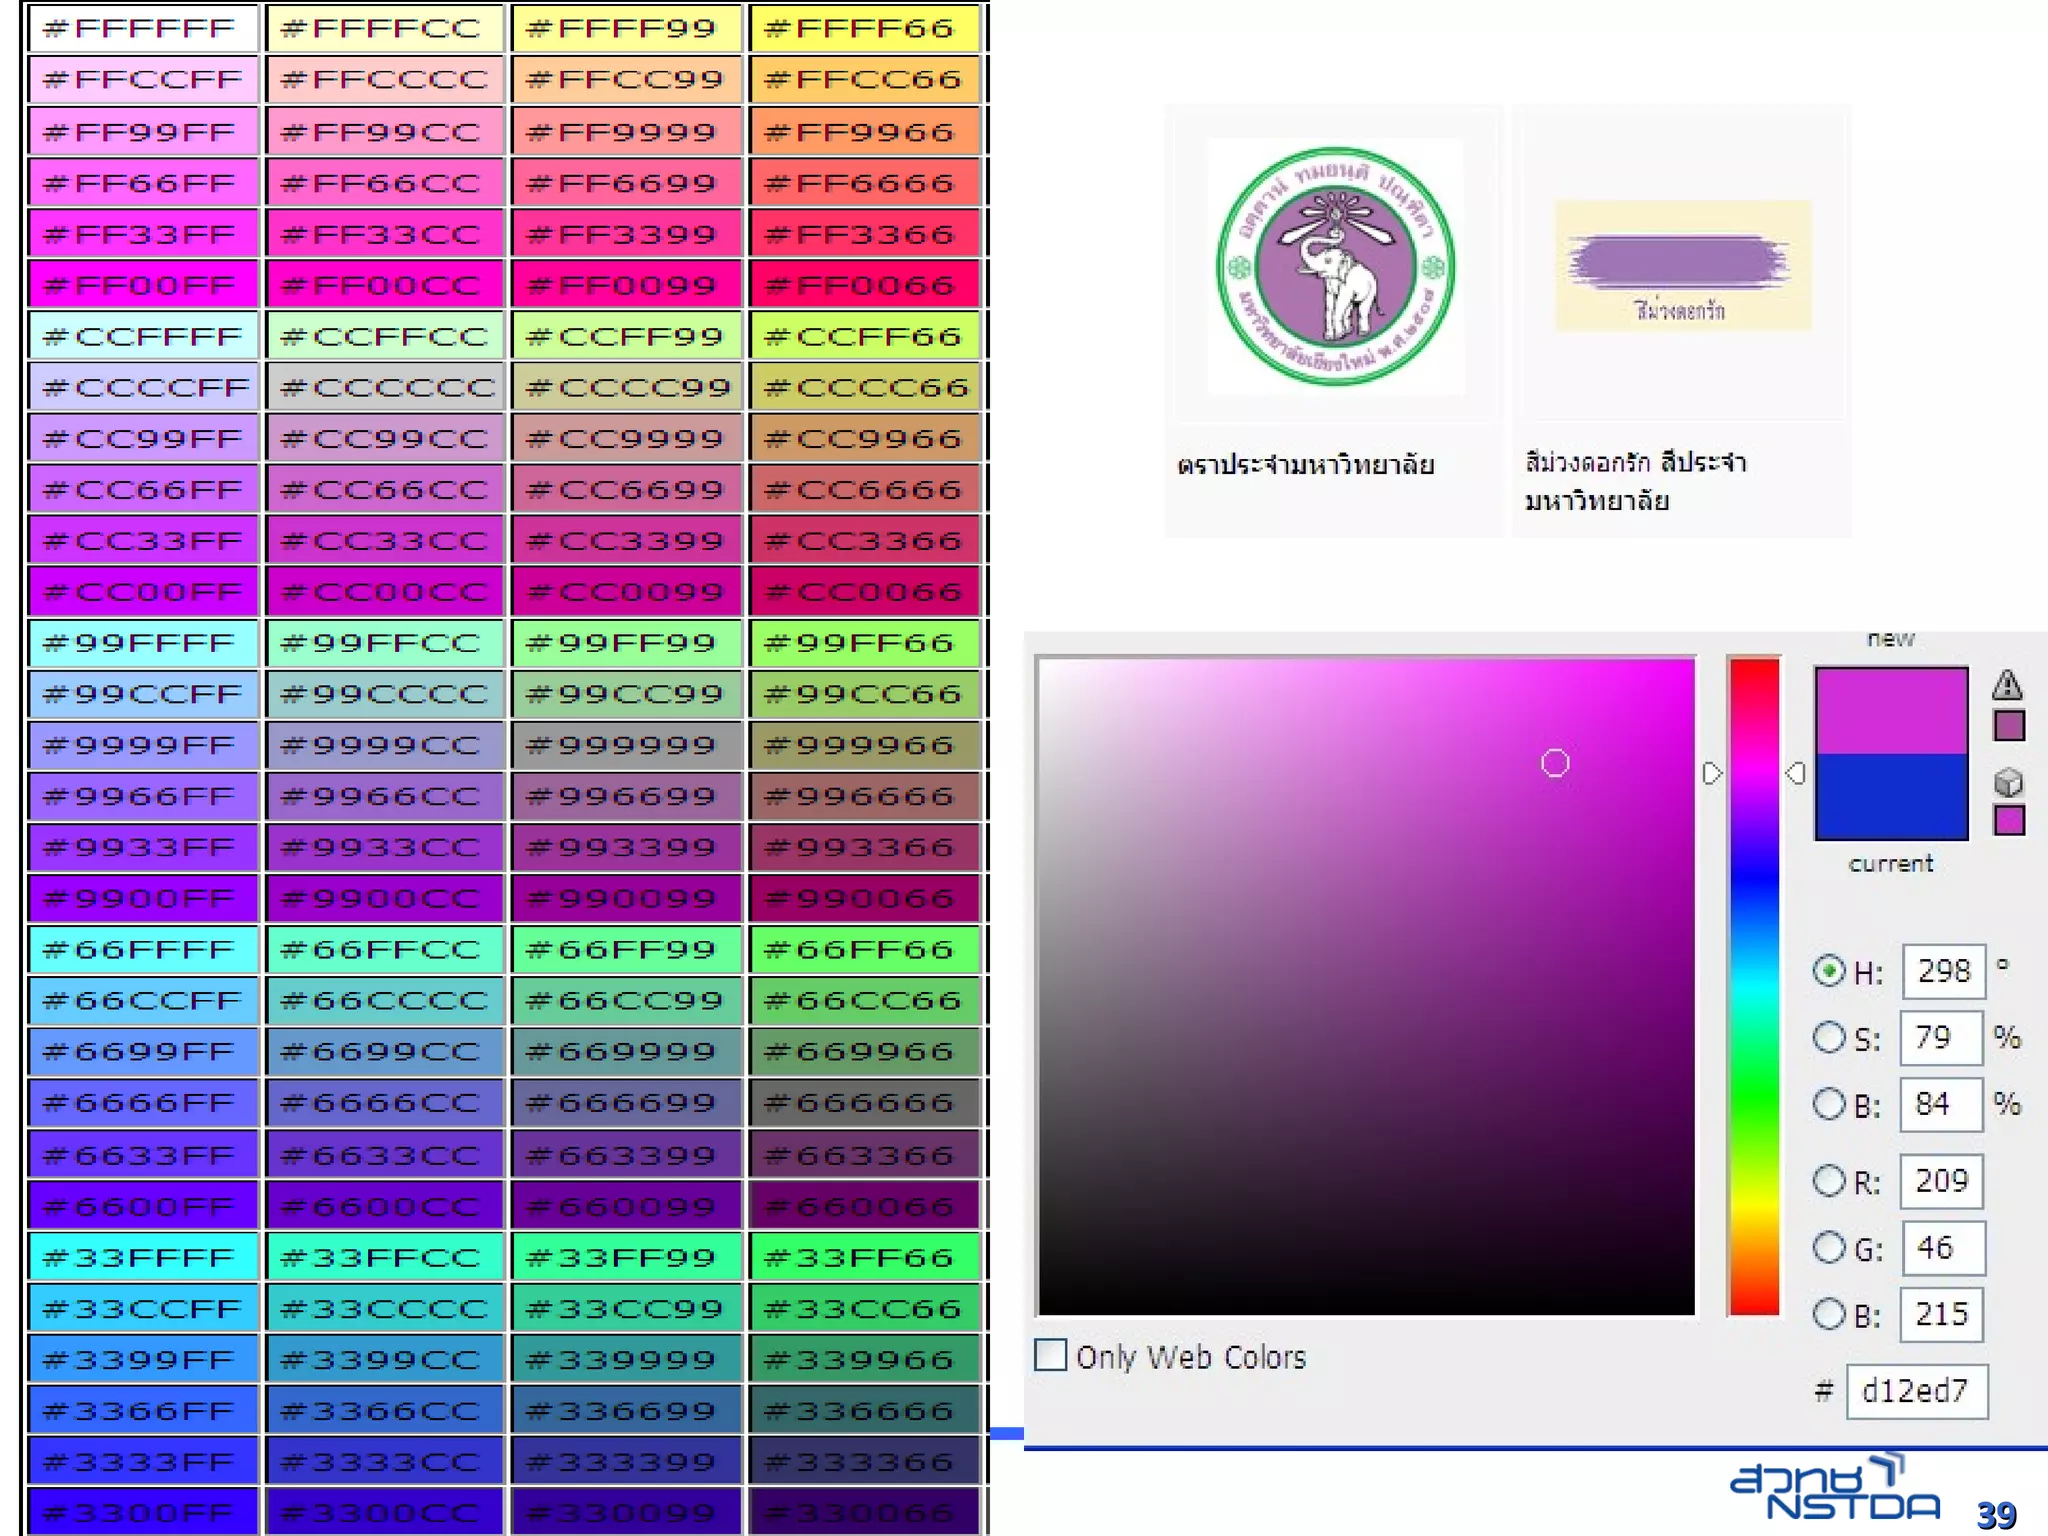Click the current blue color swatch
Screen dimensions: 2048x1536
tap(1890, 797)
